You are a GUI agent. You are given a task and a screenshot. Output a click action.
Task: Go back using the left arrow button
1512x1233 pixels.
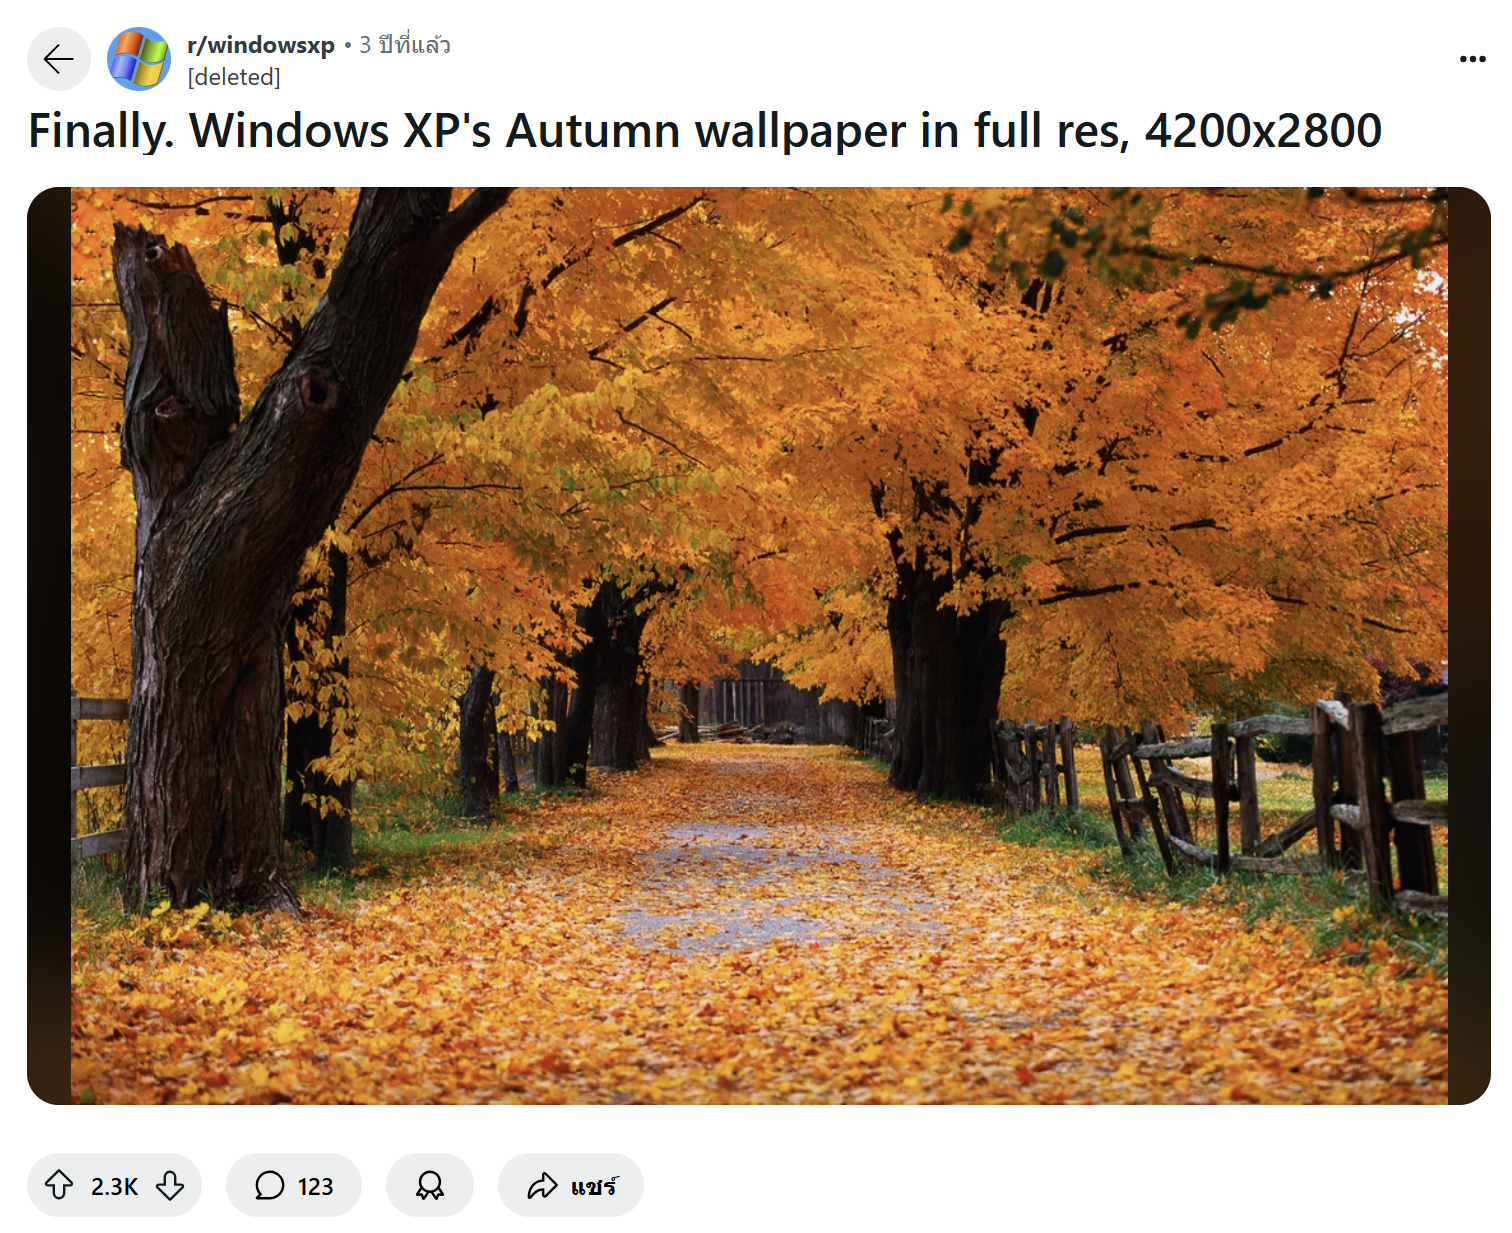[x=59, y=59]
